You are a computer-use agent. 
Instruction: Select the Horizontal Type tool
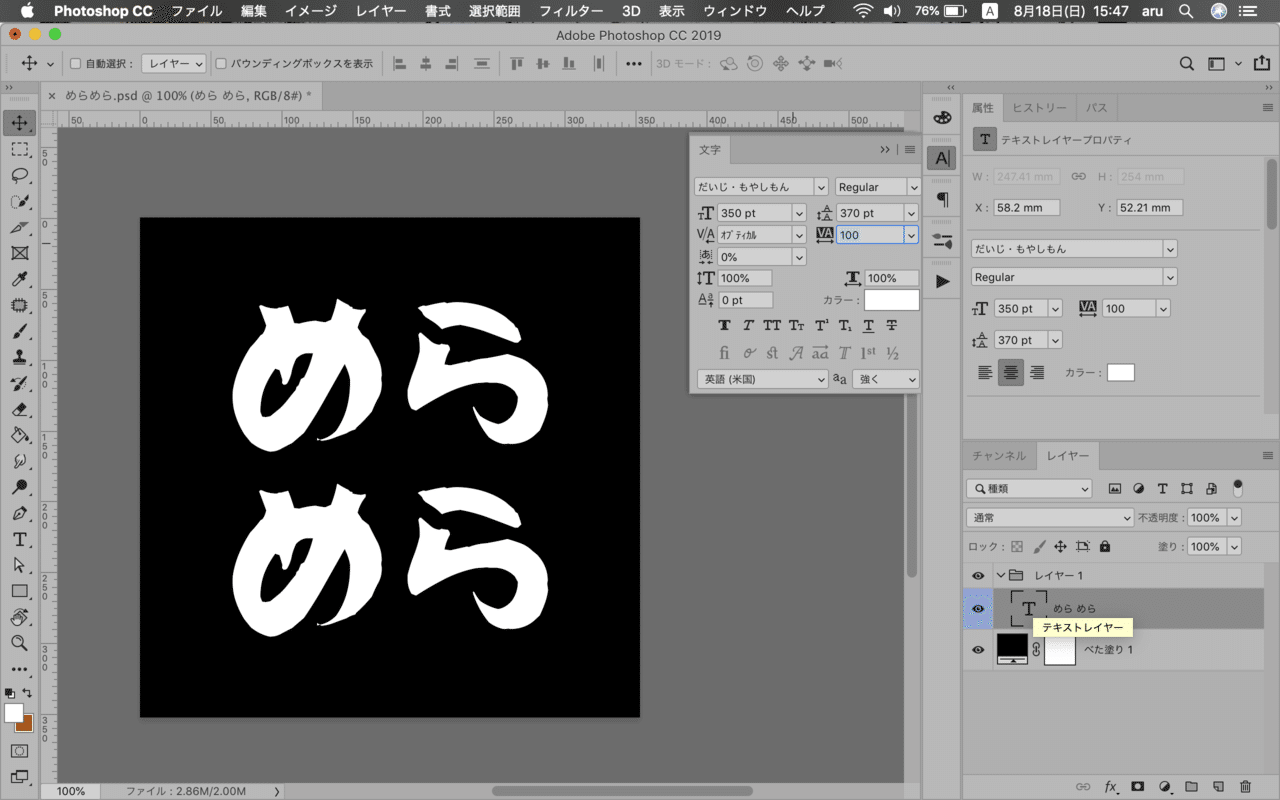point(19,539)
